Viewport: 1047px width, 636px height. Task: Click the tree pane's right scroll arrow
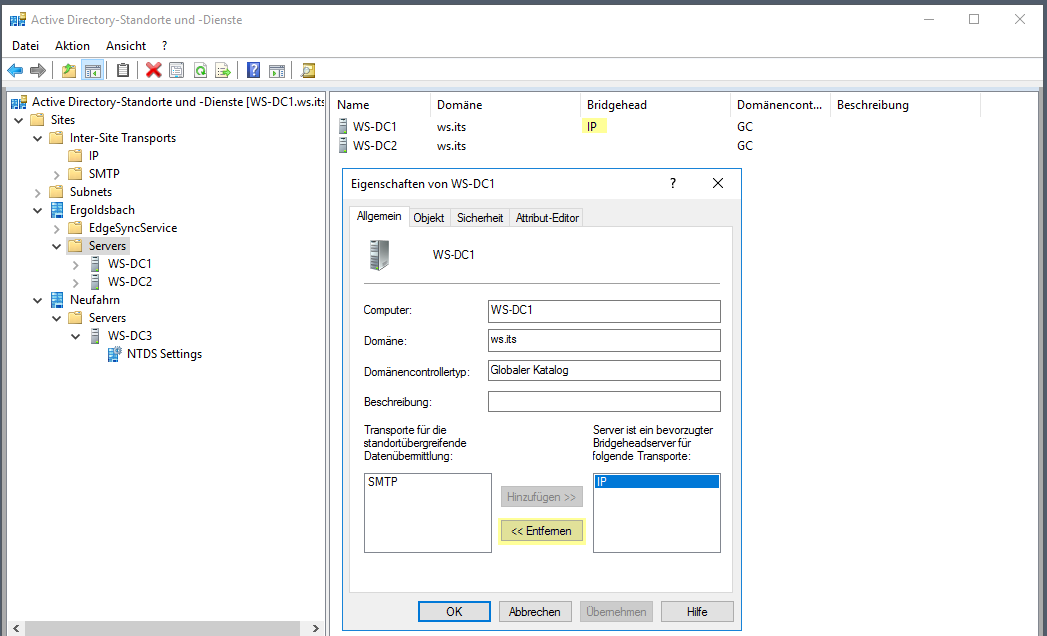tap(316, 629)
